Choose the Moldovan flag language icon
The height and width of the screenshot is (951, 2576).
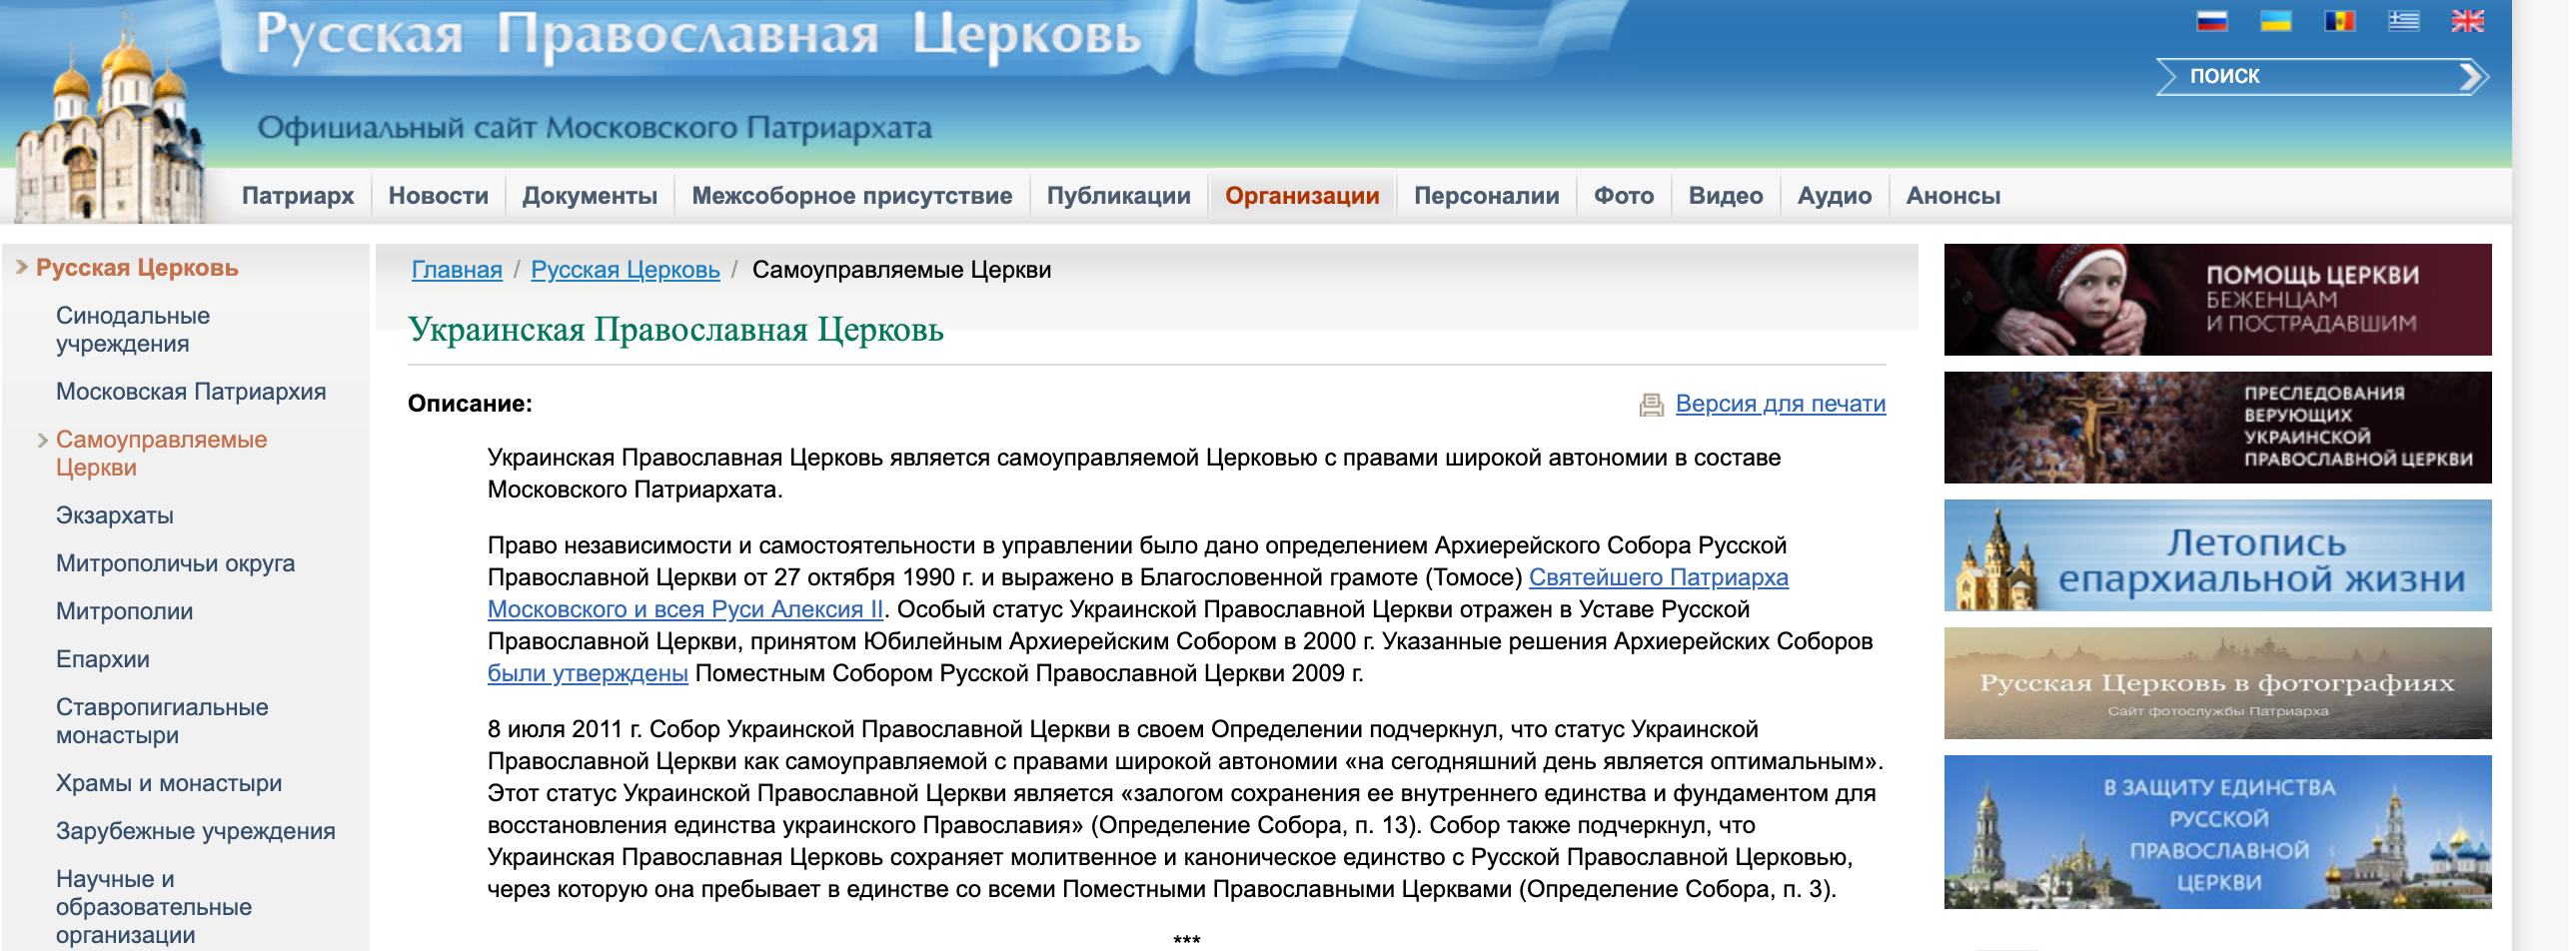click(2339, 21)
